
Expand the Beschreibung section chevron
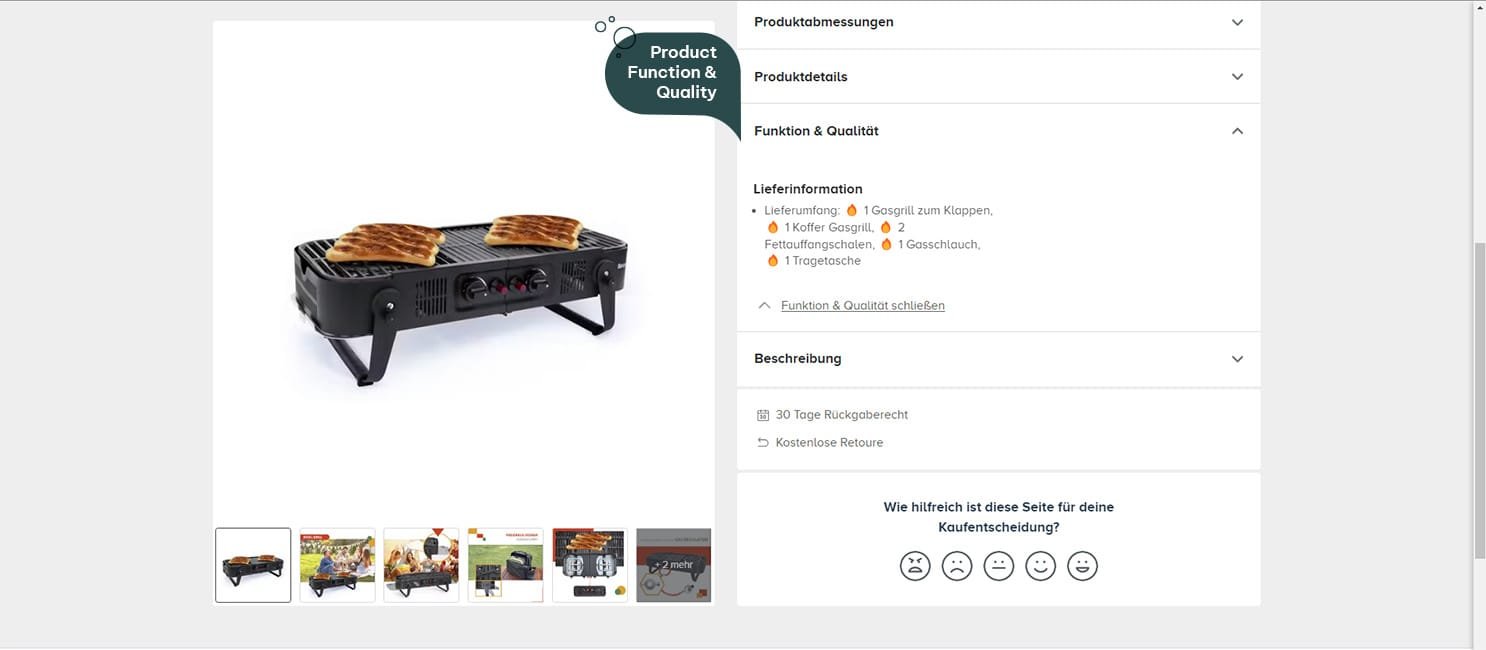coord(1237,359)
